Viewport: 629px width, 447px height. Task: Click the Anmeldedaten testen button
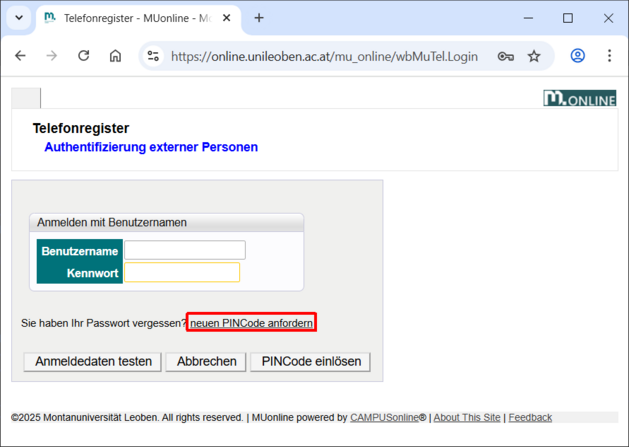click(x=93, y=362)
